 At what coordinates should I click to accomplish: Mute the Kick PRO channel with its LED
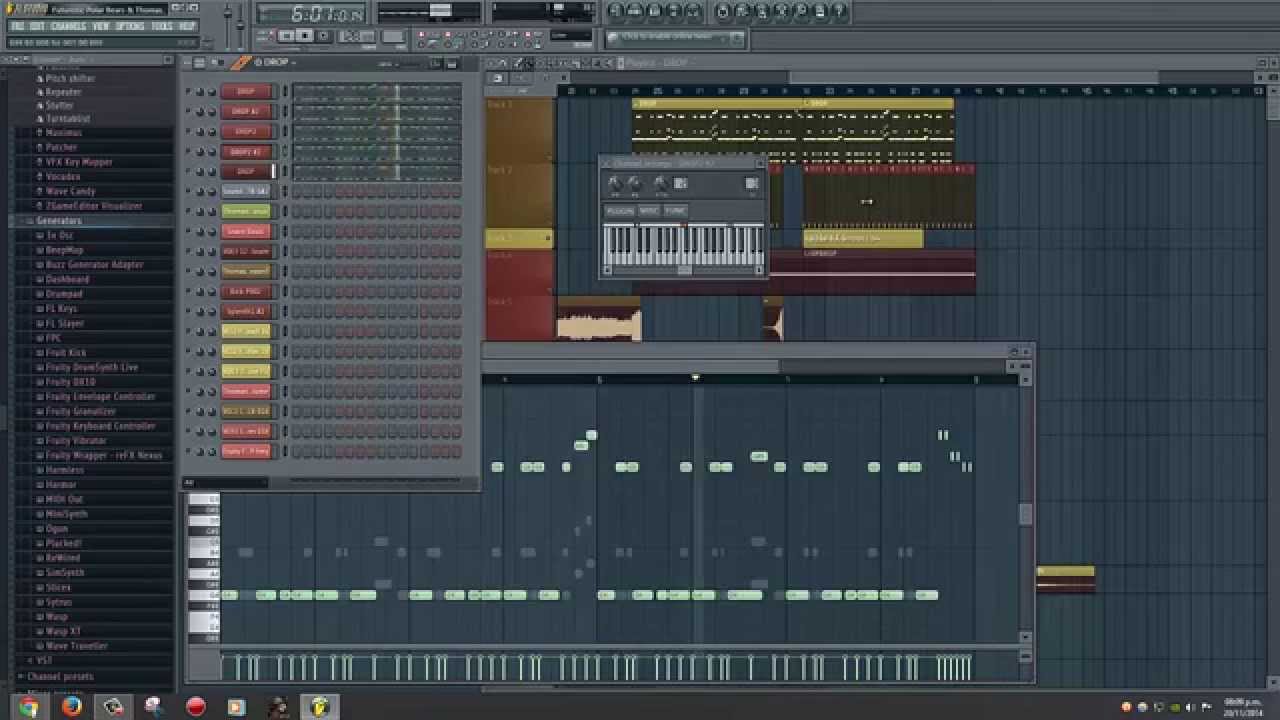188,291
